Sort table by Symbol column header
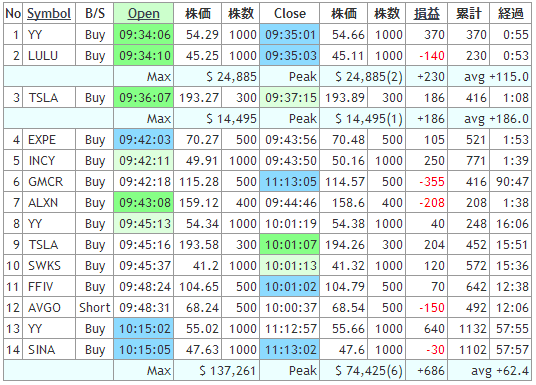 click(49, 14)
